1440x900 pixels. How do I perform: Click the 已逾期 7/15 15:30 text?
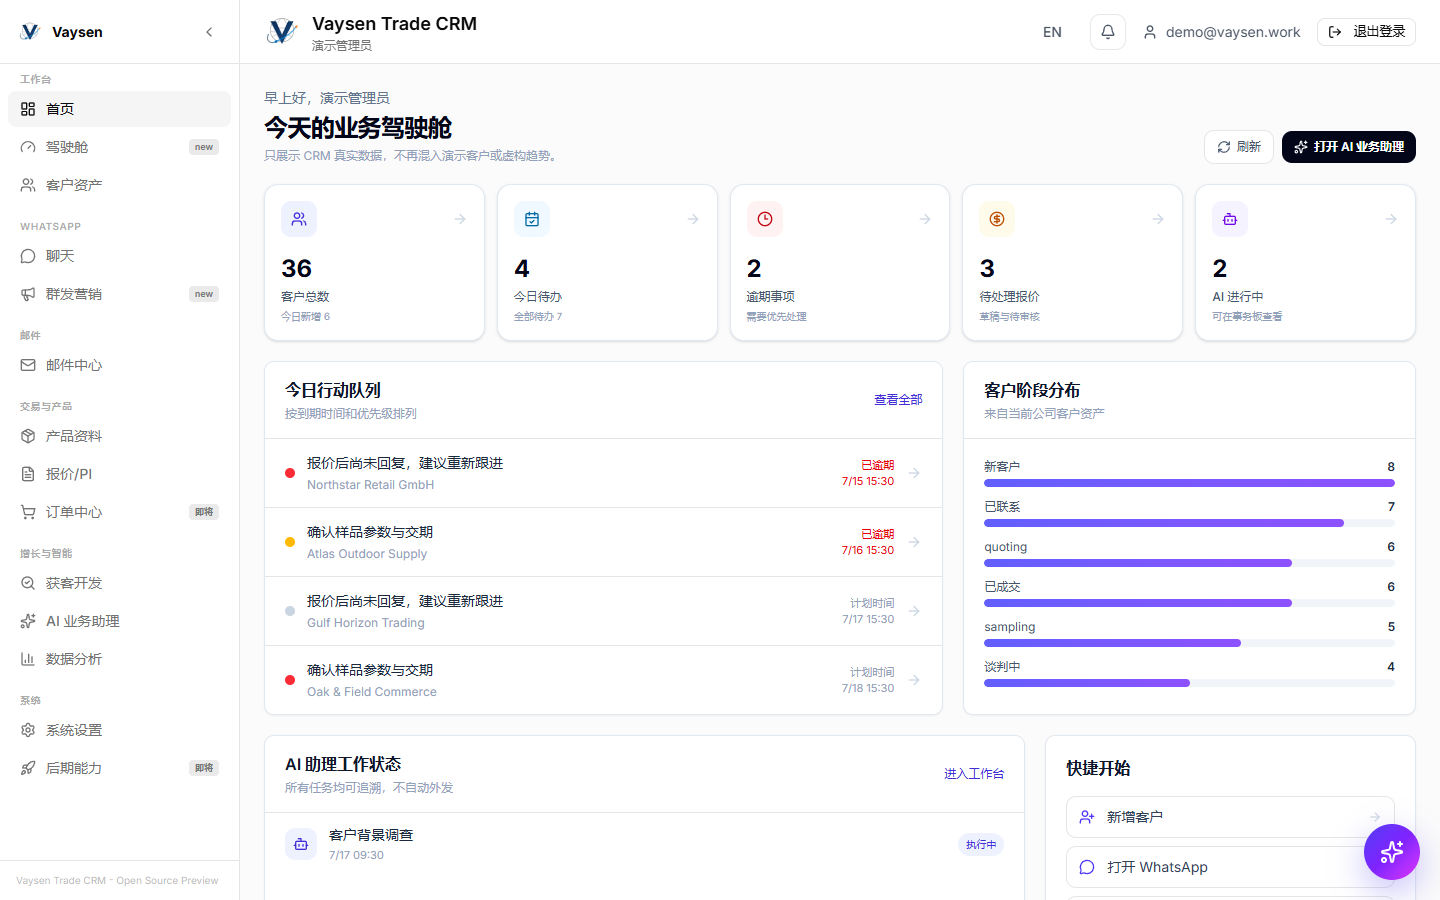(x=868, y=473)
